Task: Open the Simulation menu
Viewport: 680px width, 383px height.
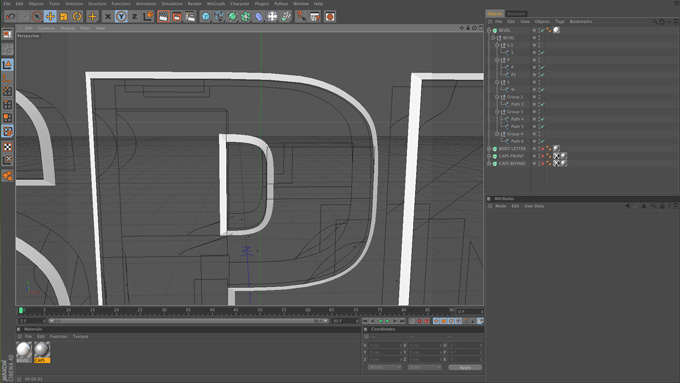Action: pyautogui.click(x=172, y=4)
